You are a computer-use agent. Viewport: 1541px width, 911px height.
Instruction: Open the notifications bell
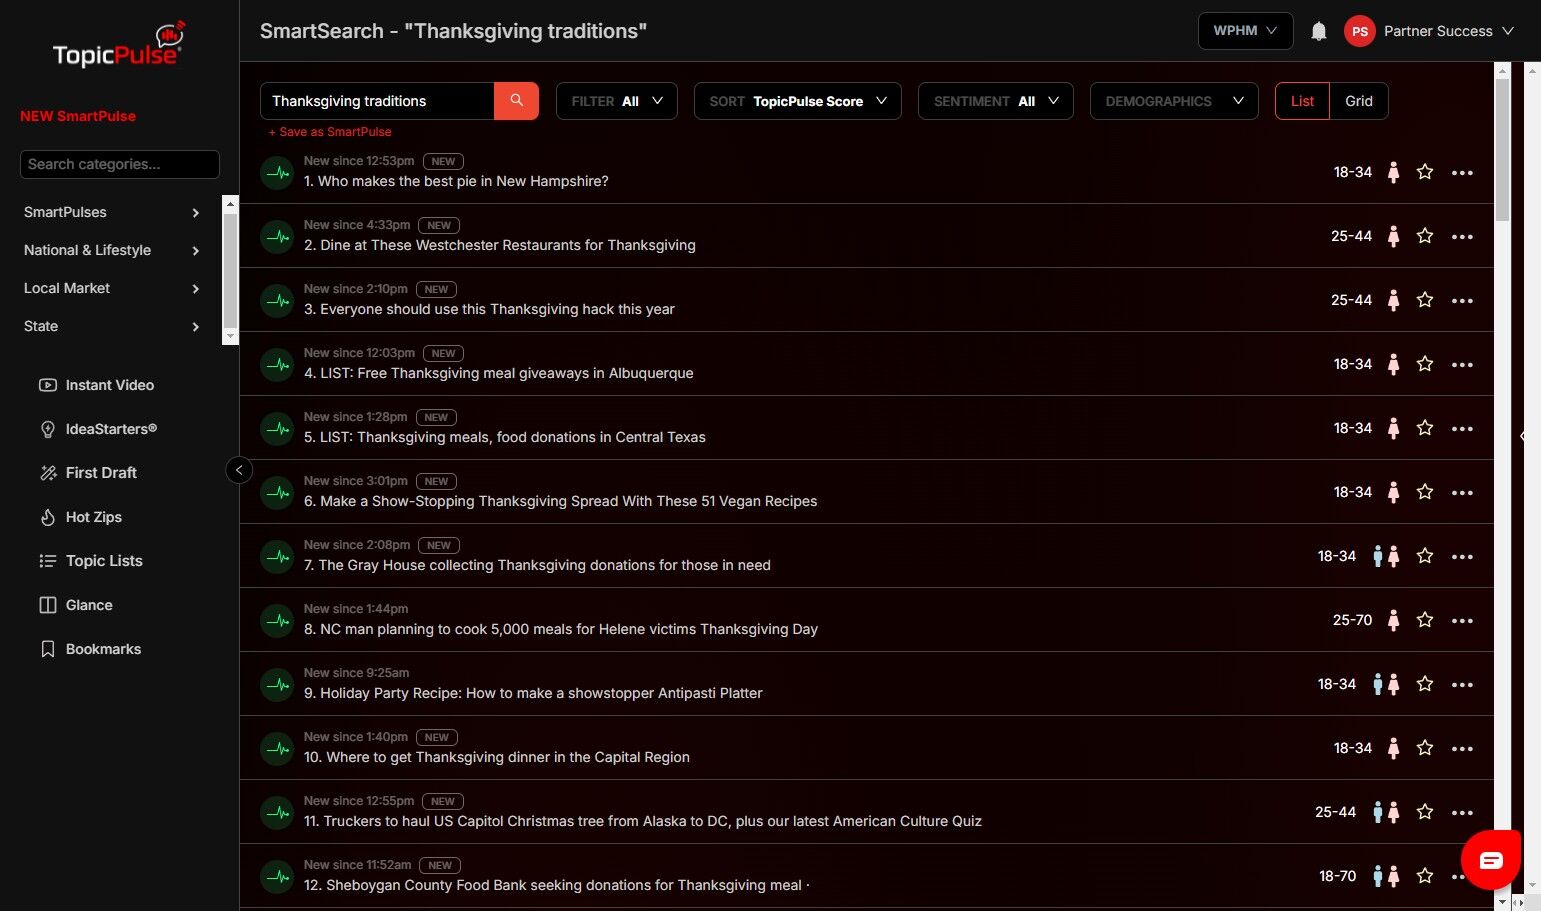[x=1319, y=31]
